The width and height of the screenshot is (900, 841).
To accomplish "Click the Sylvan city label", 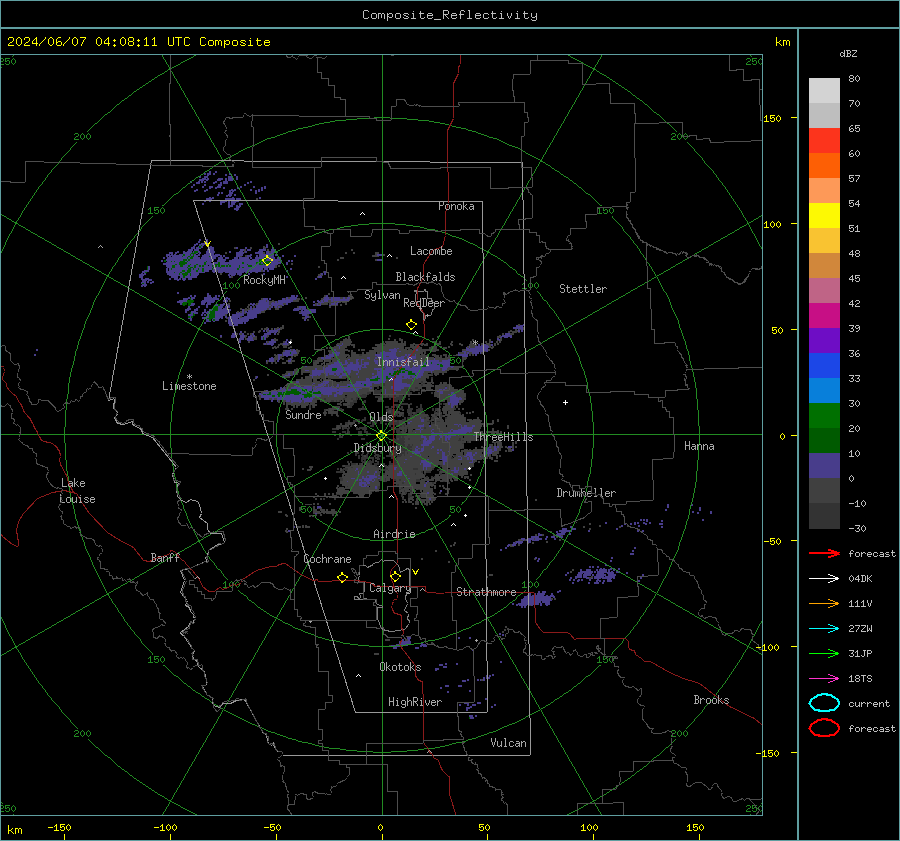I will [x=382, y=295].
